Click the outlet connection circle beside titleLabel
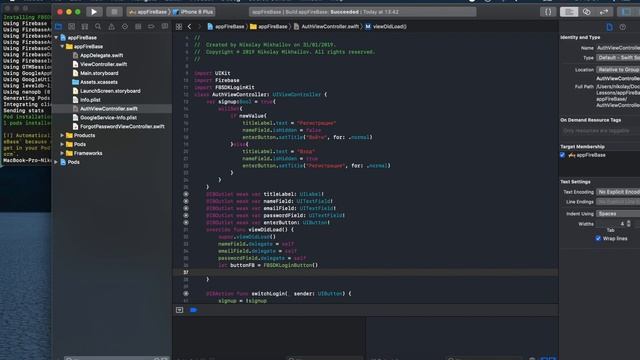Screen dimensions: 640x360 [x=186, y=194]
